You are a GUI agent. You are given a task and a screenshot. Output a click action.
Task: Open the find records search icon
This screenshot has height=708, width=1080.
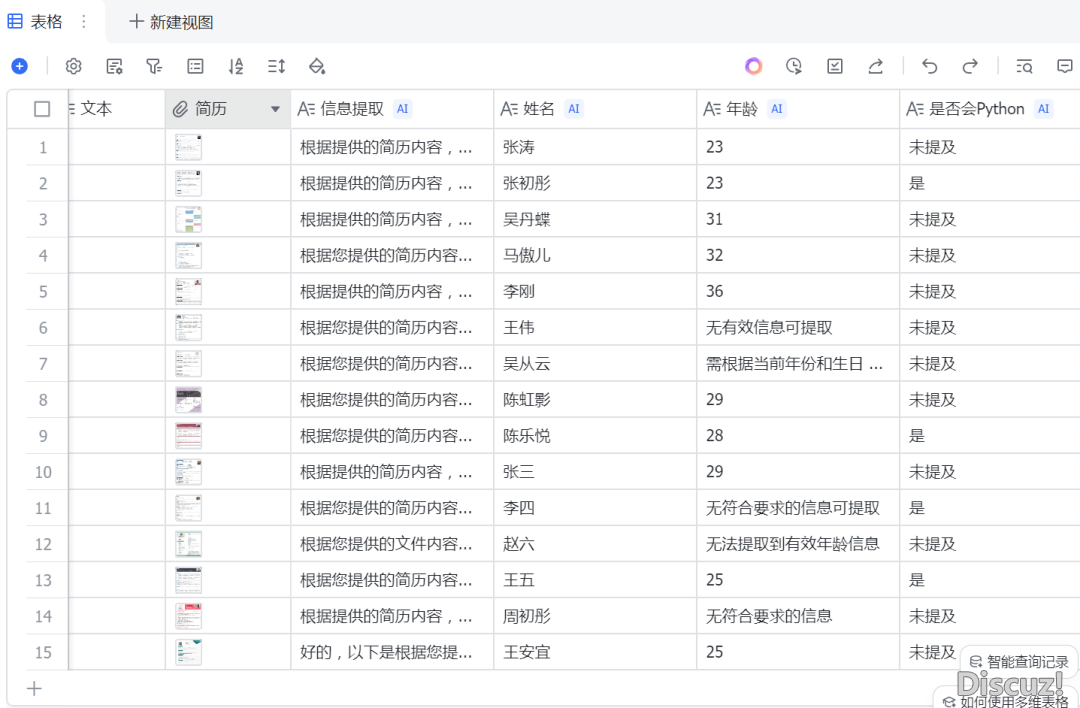[x=1024, y=66]
